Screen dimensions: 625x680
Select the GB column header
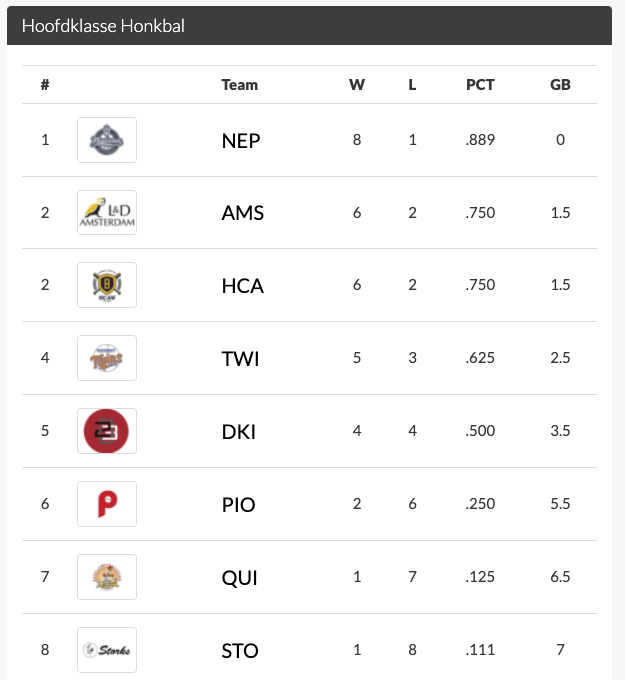pyautogui.click(x=560, y=85)
